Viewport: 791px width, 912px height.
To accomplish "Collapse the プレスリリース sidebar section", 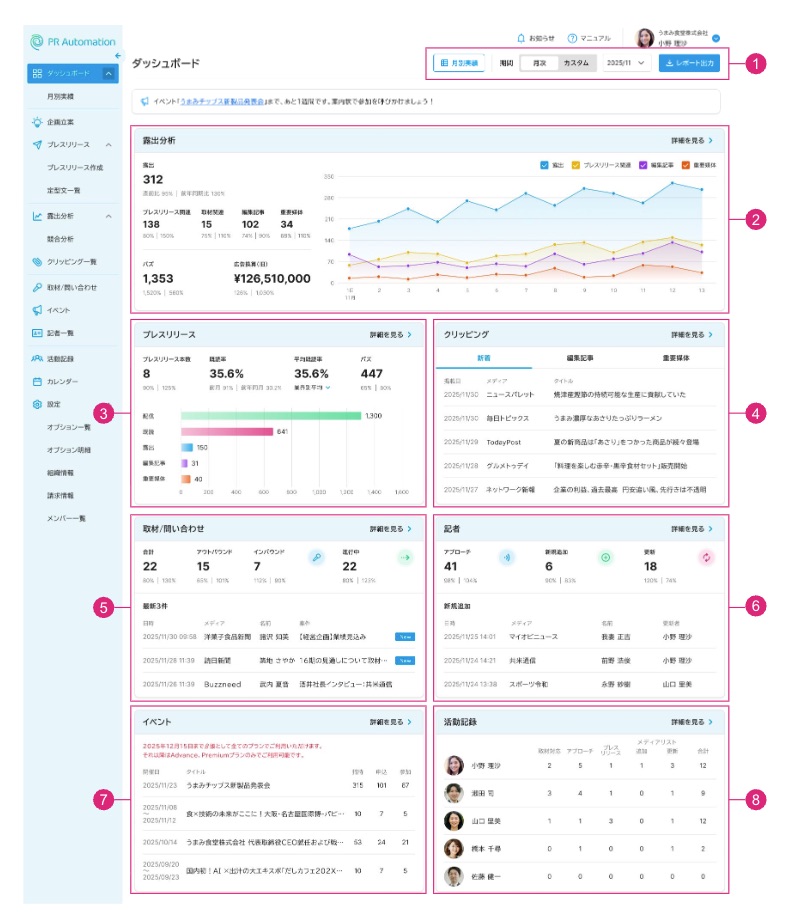I will [x=108, y=145].
